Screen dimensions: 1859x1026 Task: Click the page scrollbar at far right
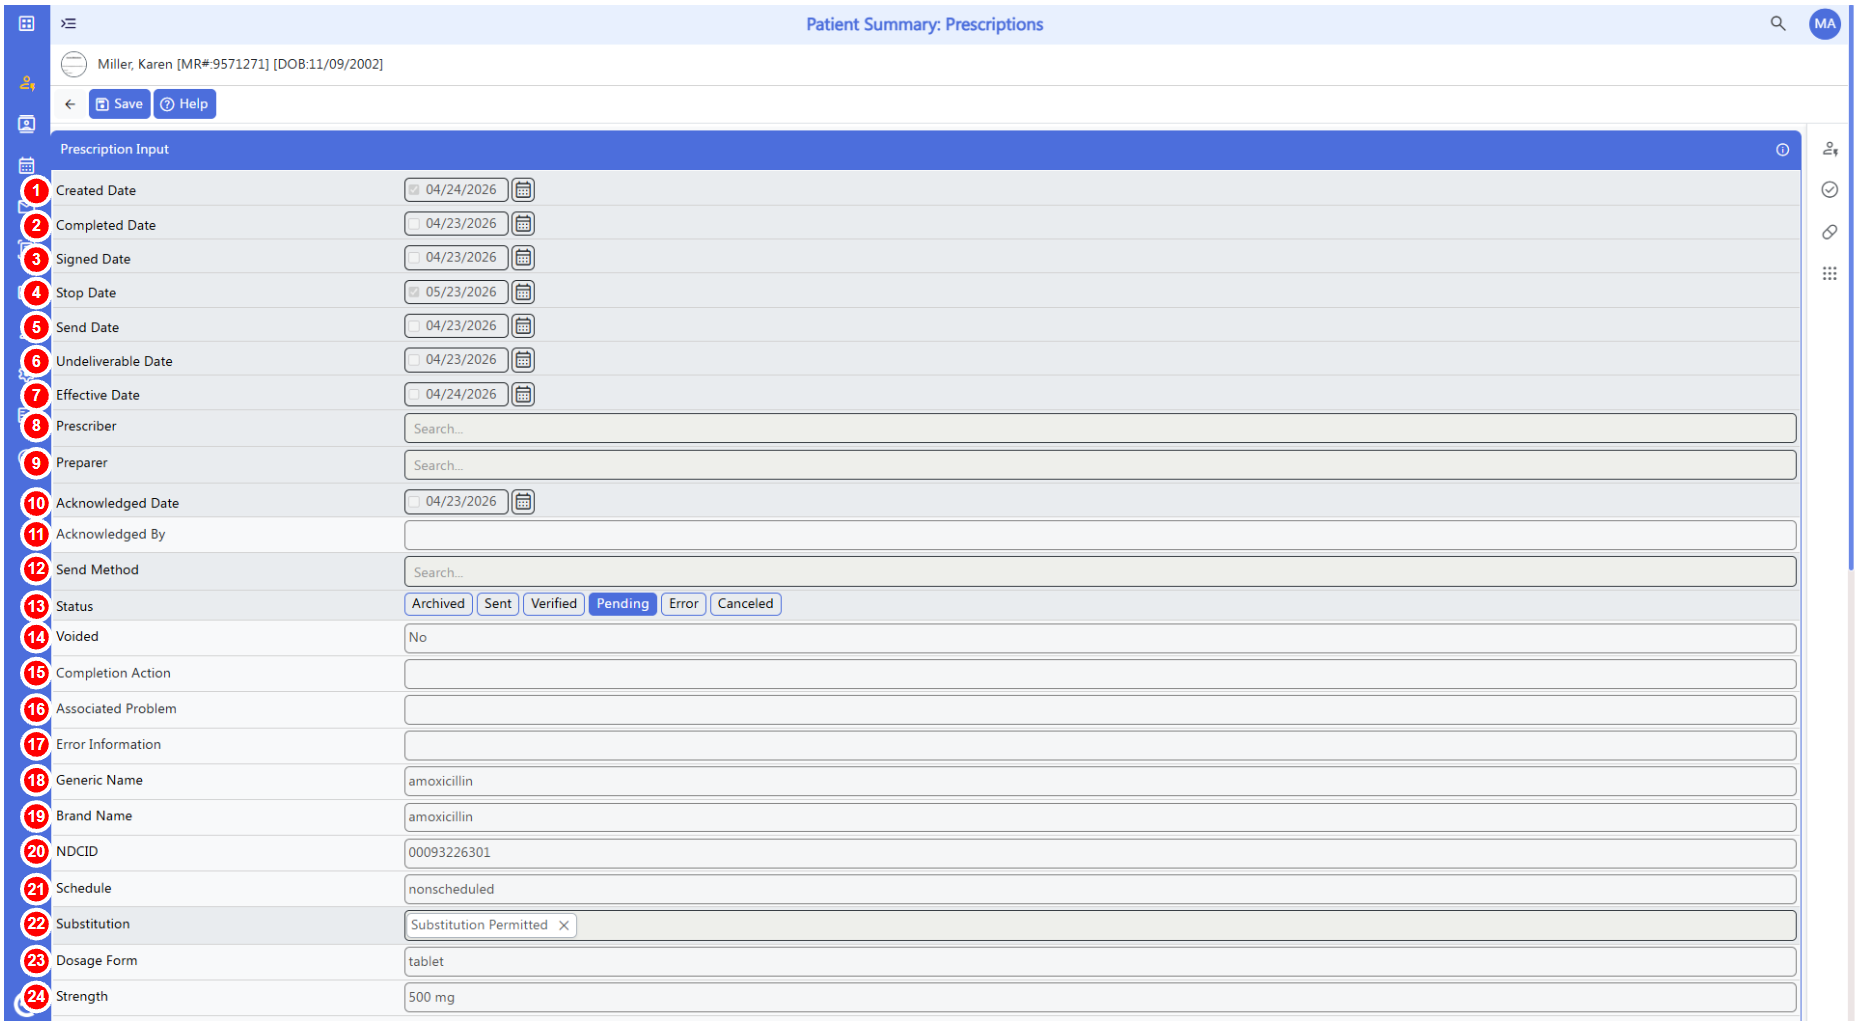1852,290
